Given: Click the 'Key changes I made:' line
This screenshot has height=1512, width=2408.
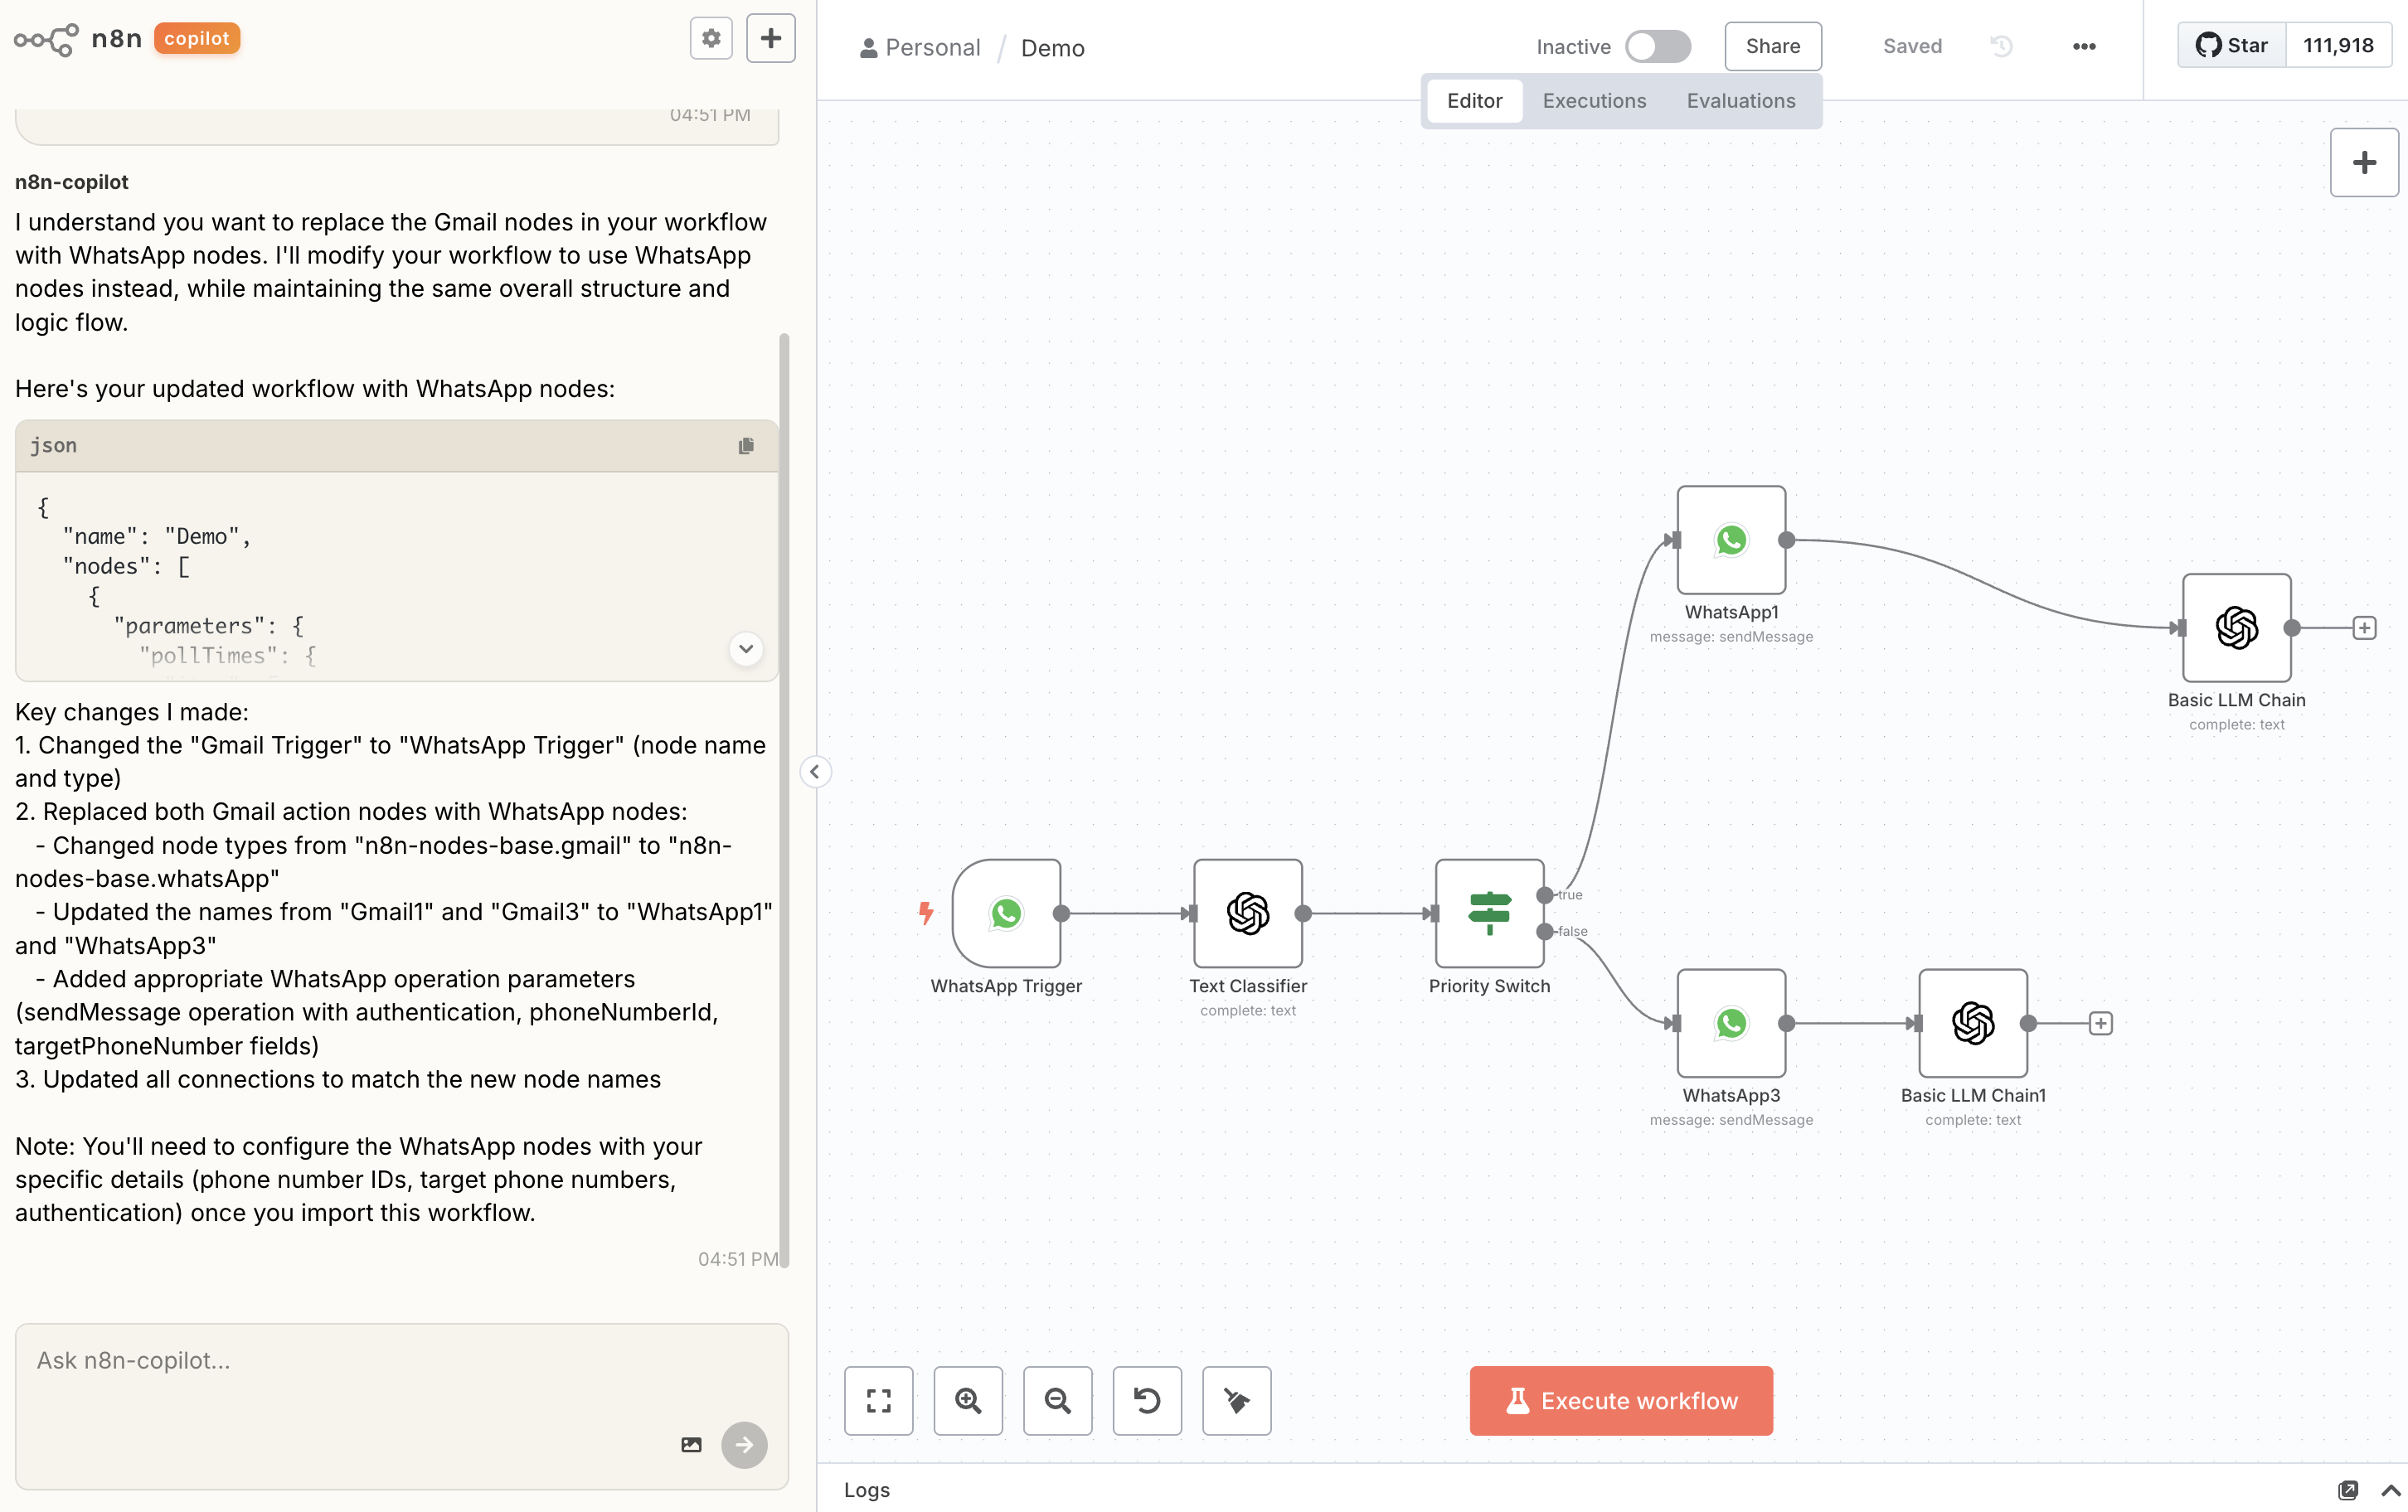Looking at the screenshot, I should [x=132, y=712].
